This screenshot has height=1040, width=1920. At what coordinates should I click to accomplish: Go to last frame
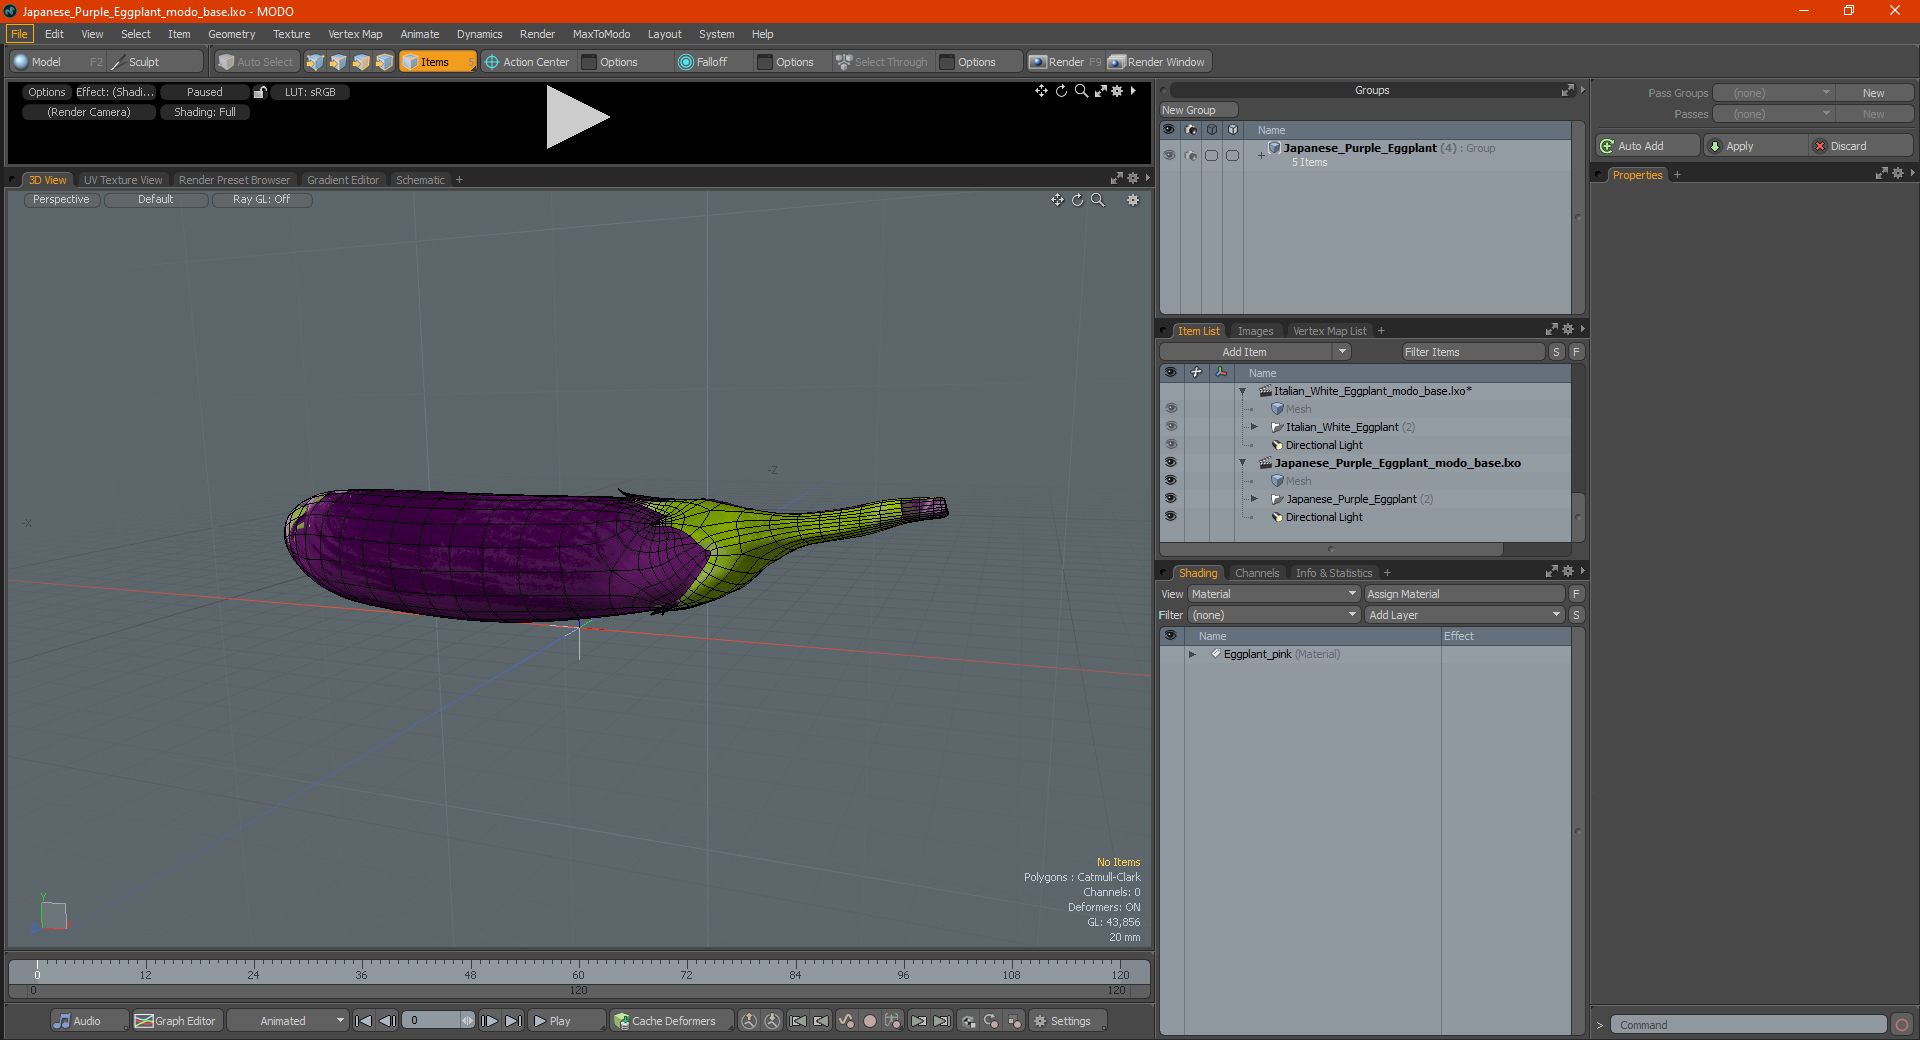pyautogui.click(x=513, y=1021)
